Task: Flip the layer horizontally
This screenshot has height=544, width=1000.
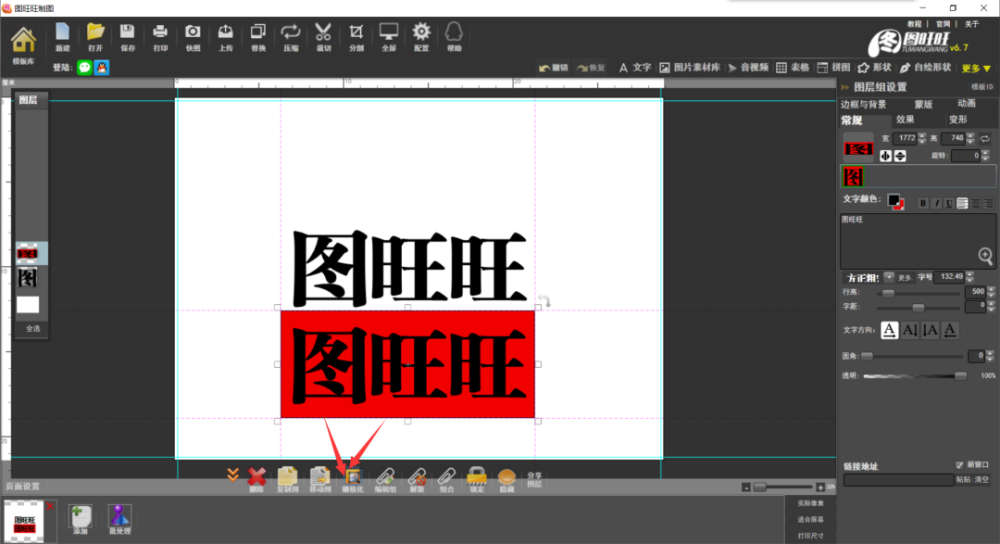Action: (x=885, y=156)
